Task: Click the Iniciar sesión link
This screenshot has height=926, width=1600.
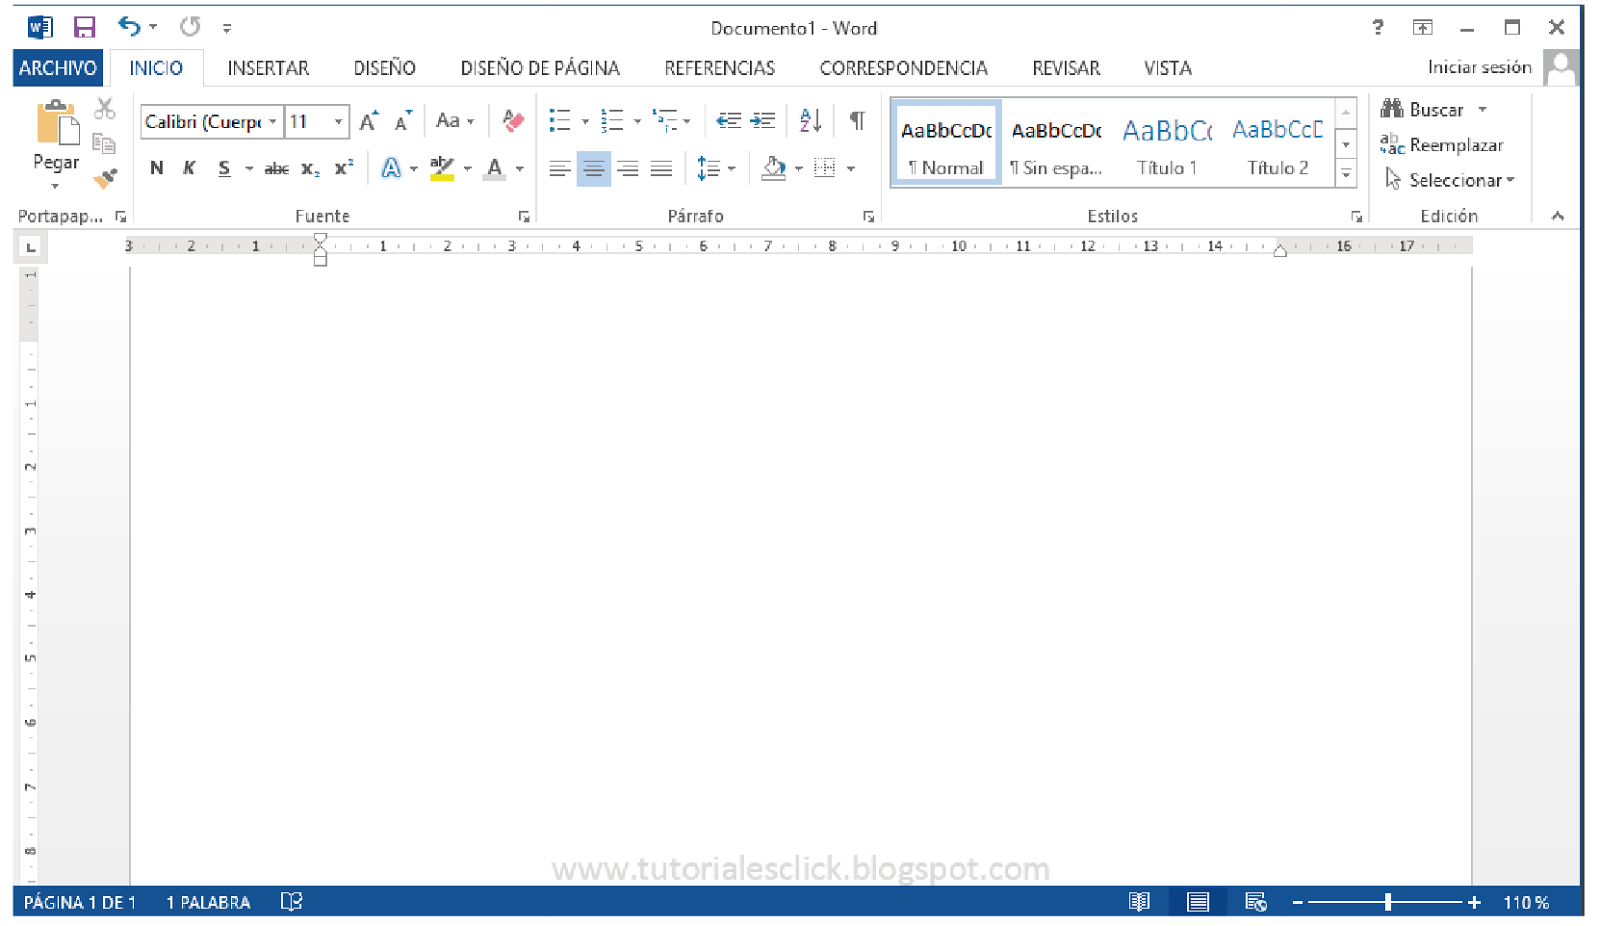Action: coord(1479,67)
